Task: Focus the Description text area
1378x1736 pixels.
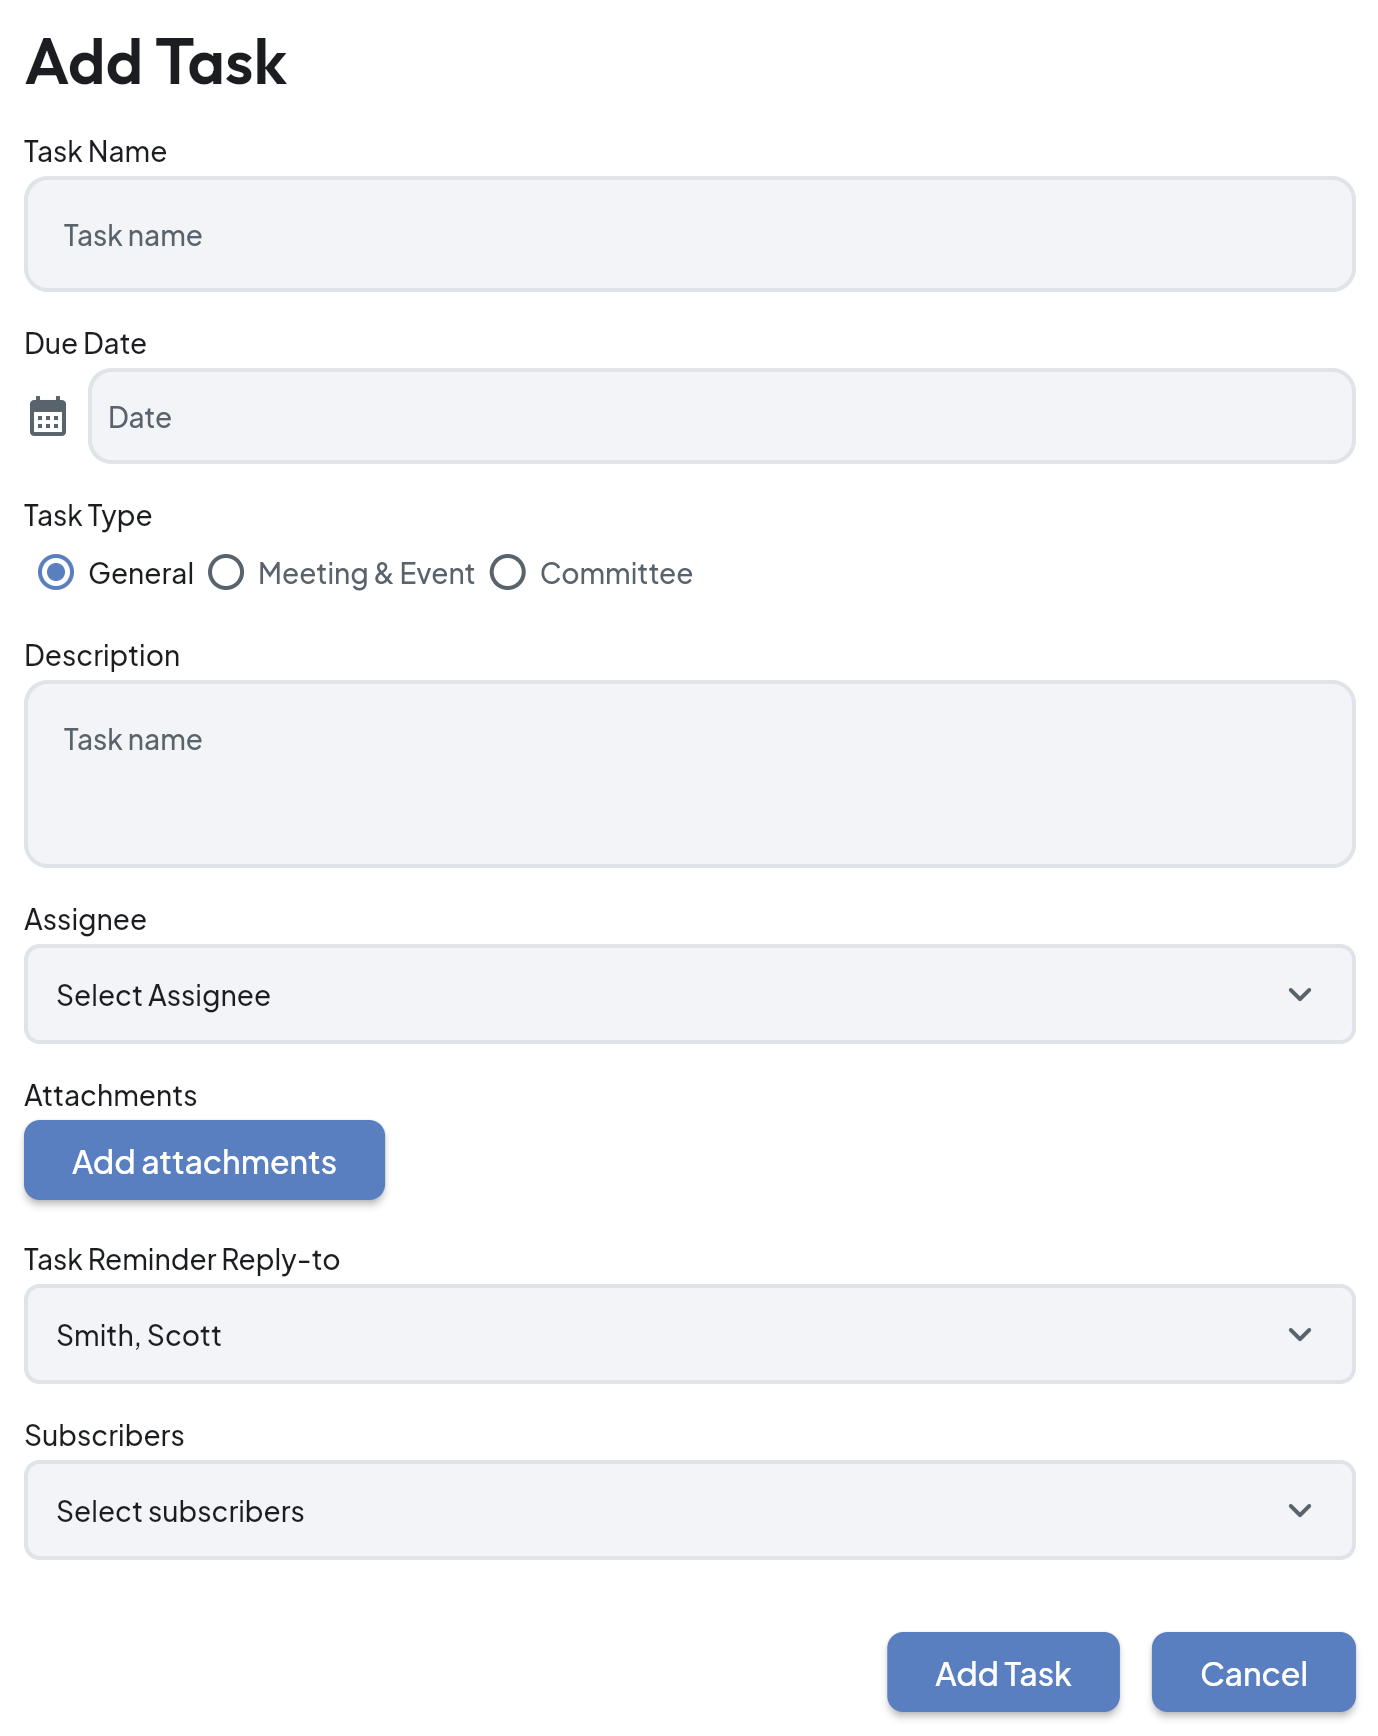Action: coord(689,774)
